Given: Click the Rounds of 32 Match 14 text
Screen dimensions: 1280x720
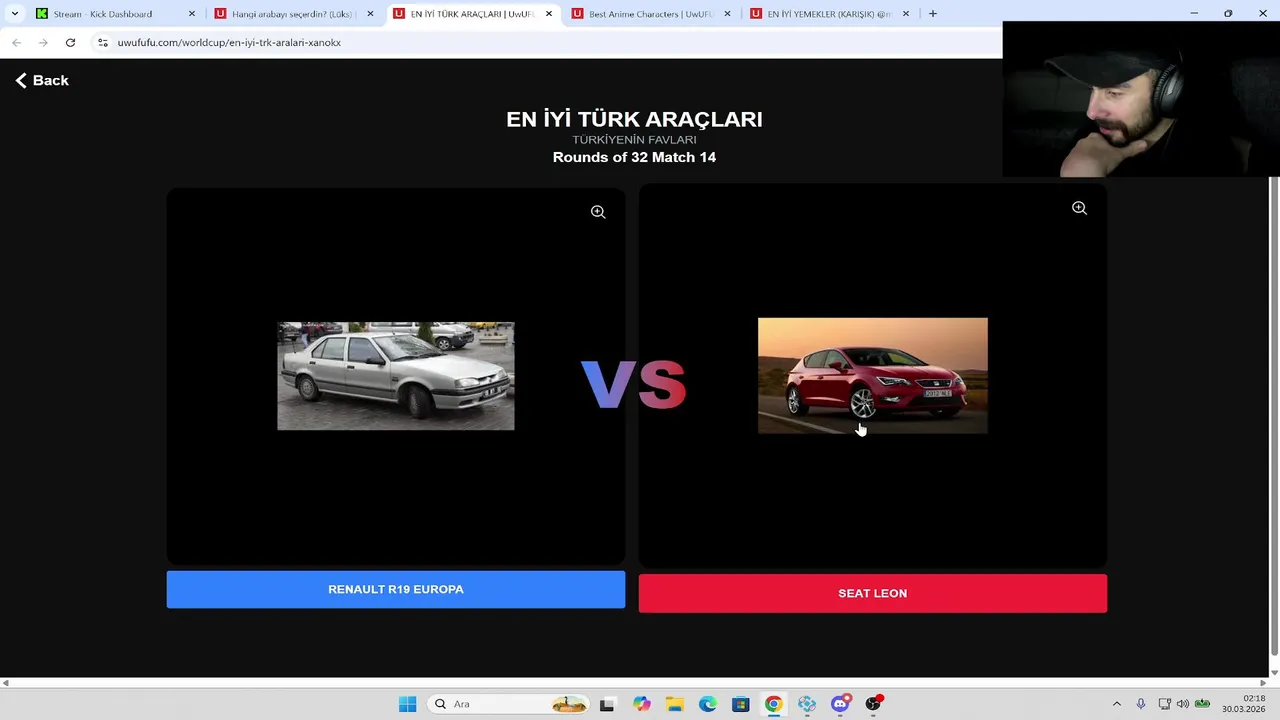Looking at the screenshot, I should pos(634,157).
